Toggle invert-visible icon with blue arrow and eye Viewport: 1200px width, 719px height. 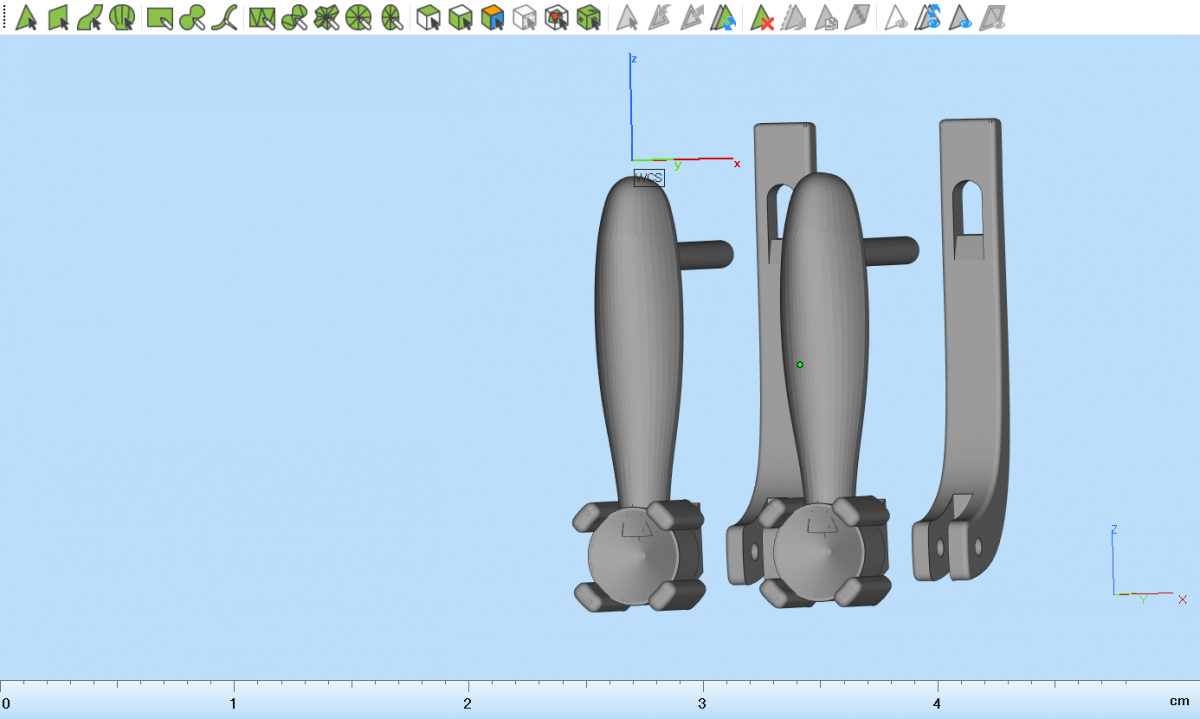click(930, 17)
